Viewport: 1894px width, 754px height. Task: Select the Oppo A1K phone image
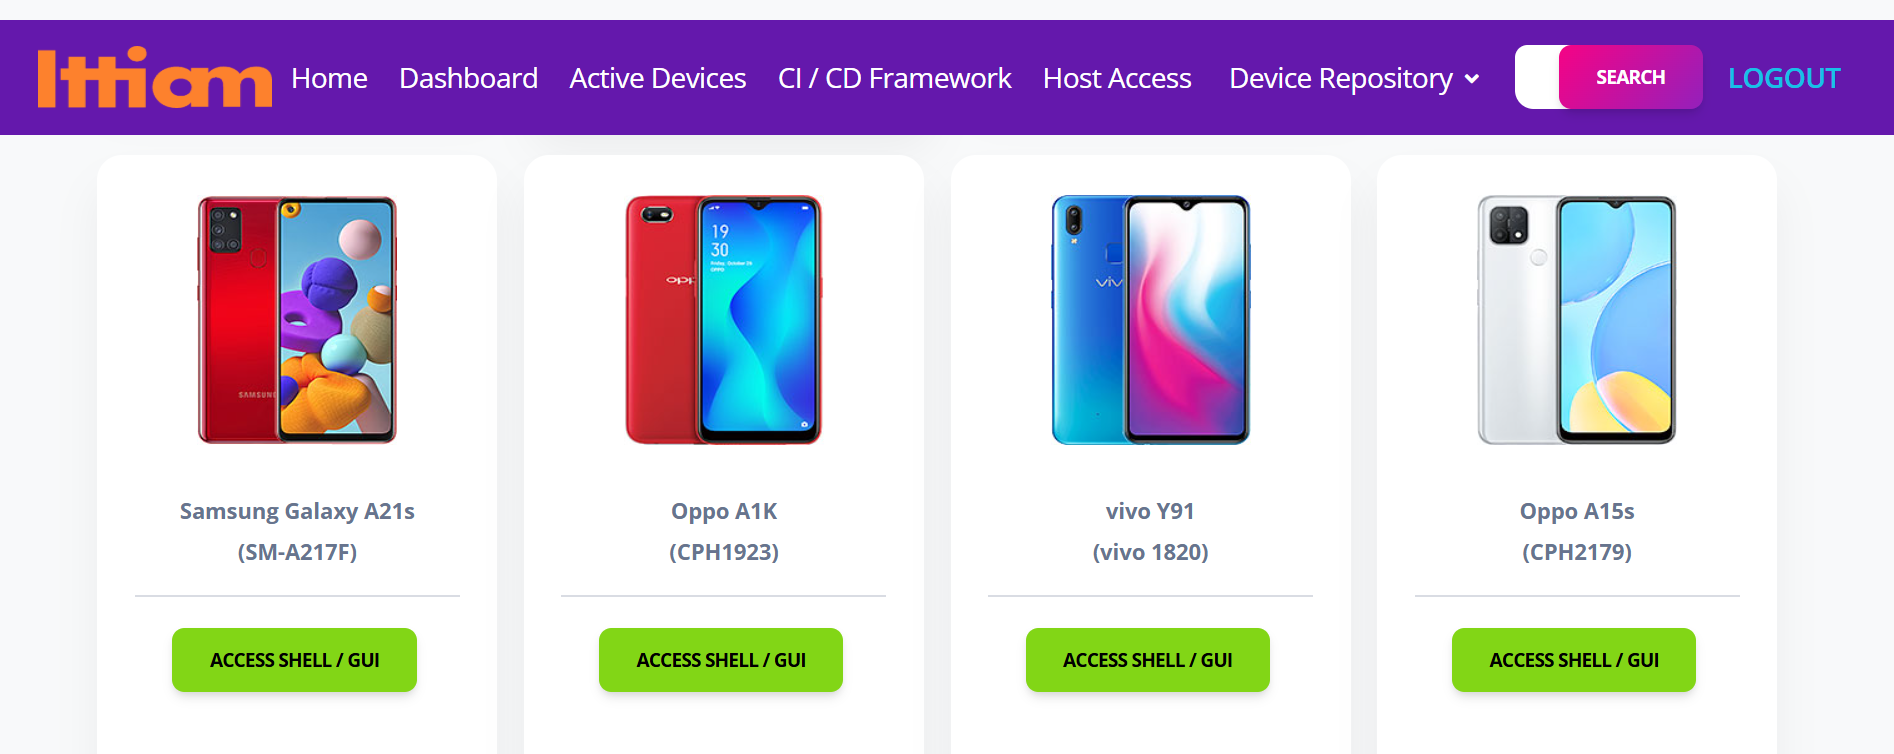[724, 320]
